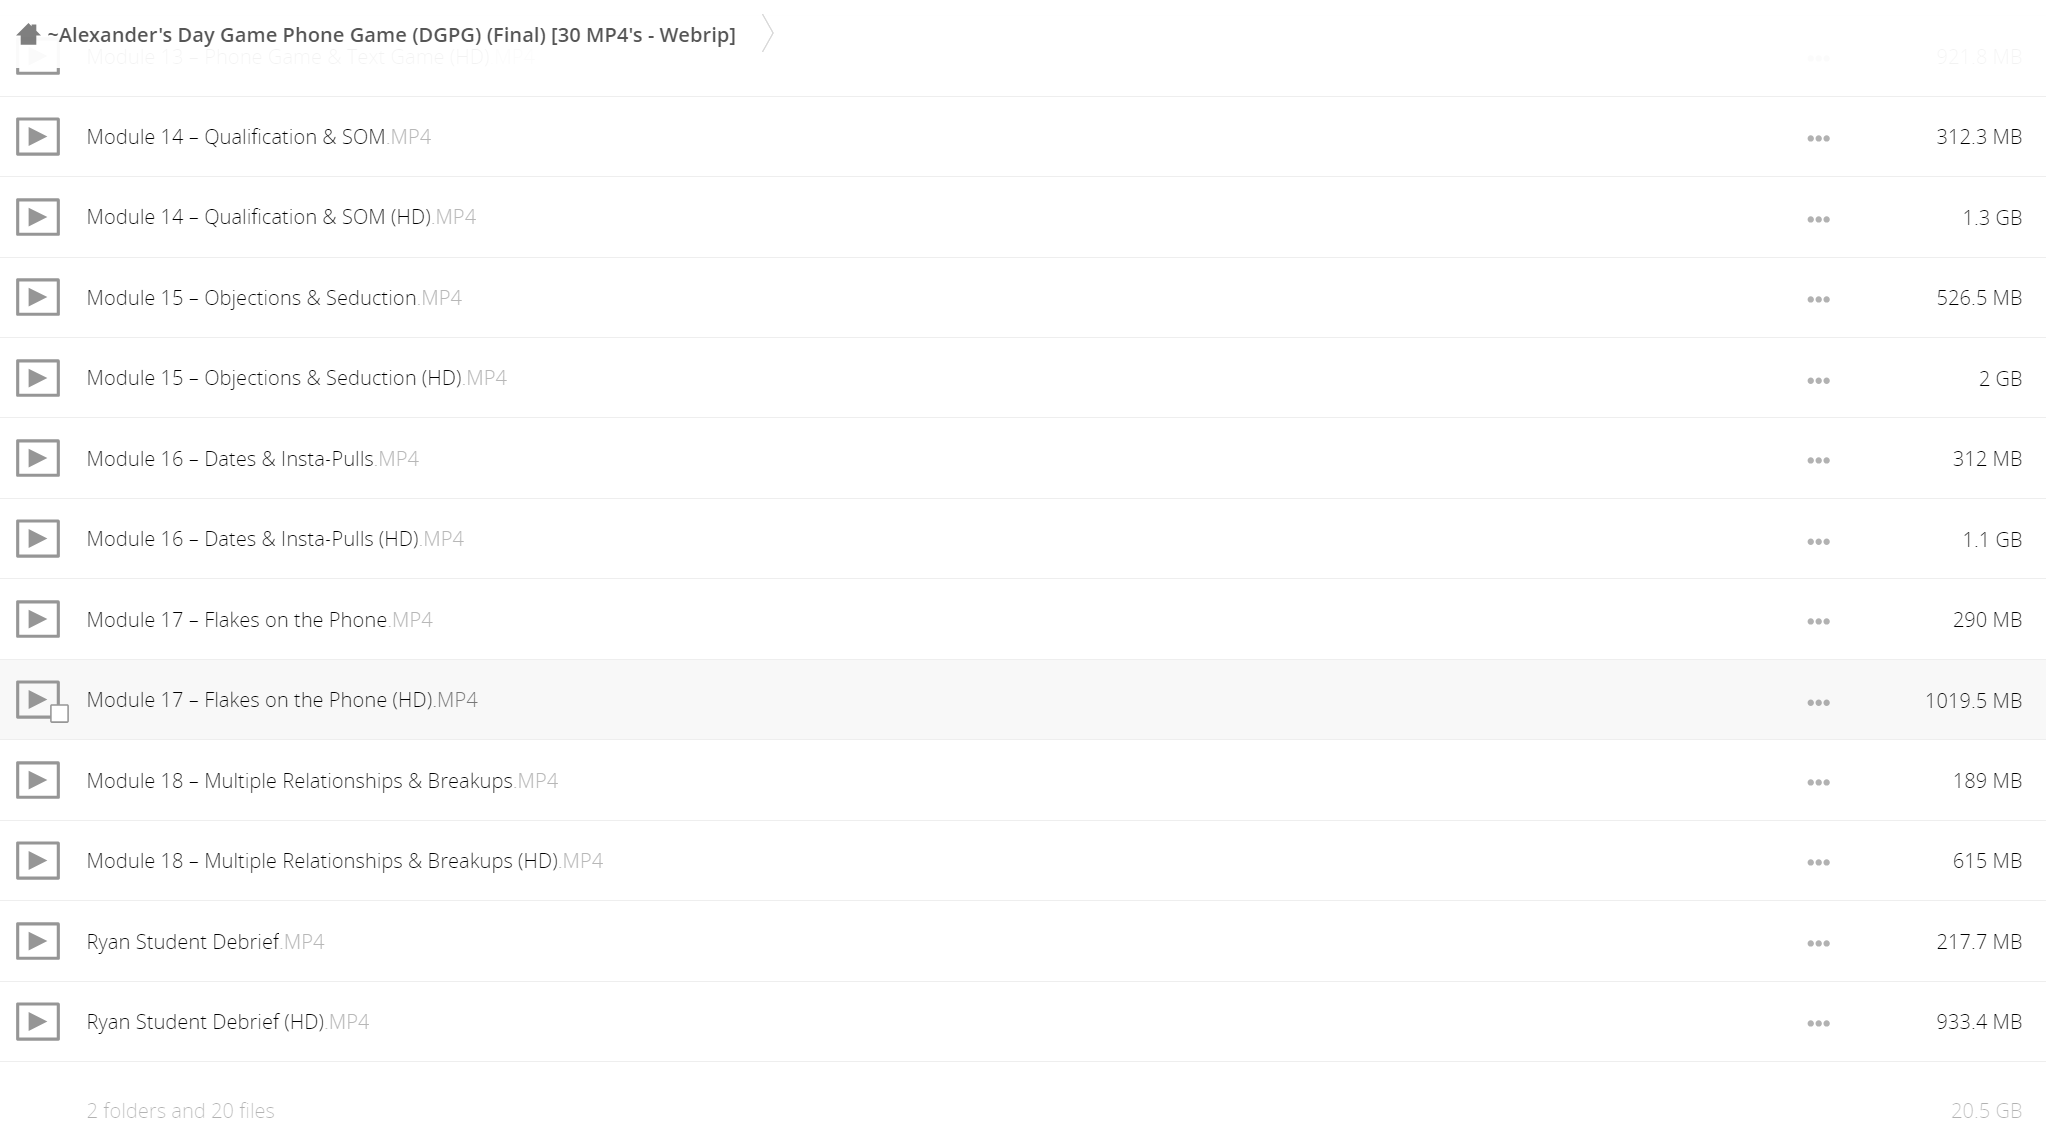Click the video icon for Ryan Student Debrief (HD)

coord(38,1022)
